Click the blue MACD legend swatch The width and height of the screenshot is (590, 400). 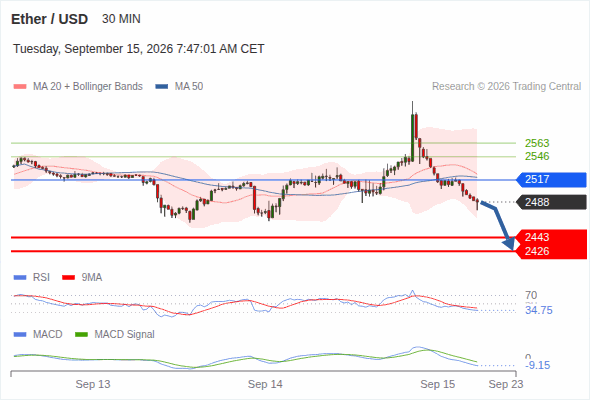coord(20,335)
